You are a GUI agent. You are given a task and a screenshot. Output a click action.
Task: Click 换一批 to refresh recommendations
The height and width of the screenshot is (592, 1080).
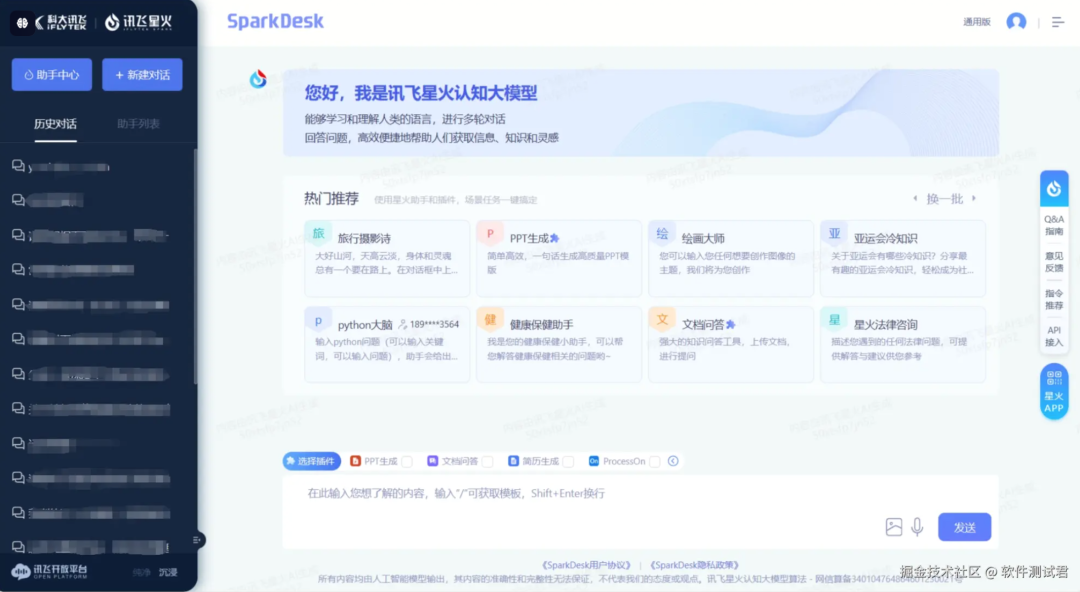click(x=944, y=198)
